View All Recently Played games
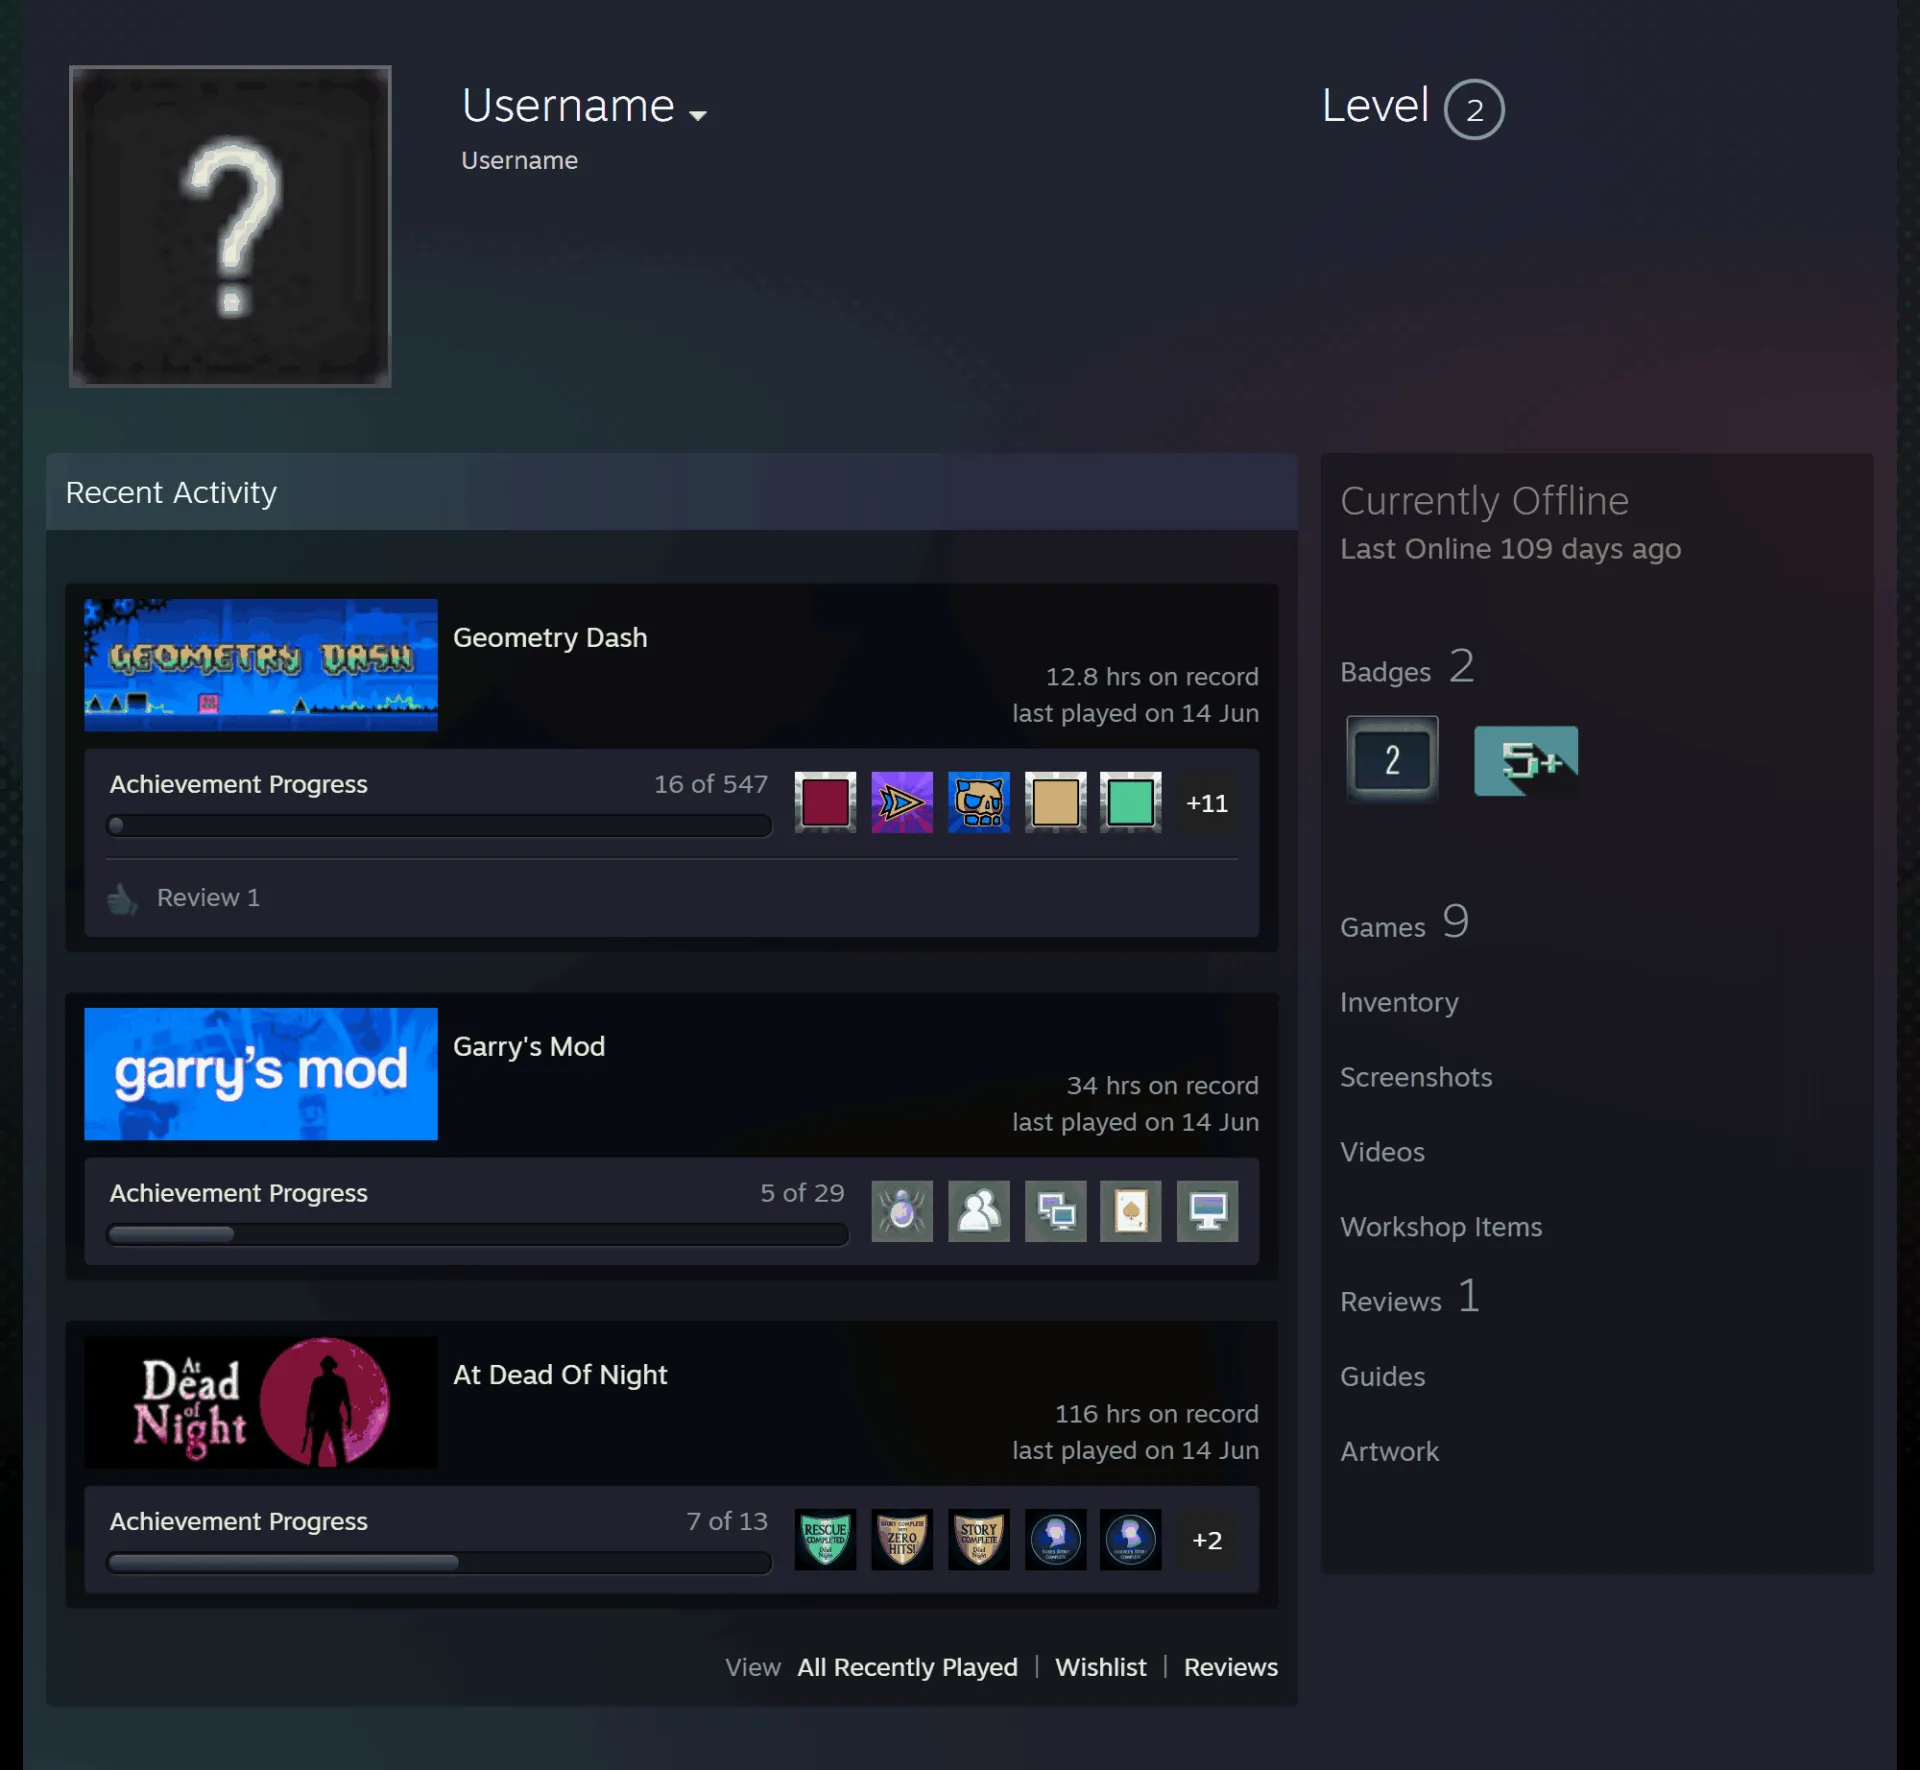Screen dimensions: 1920x1770 [x=907, y=1667]
